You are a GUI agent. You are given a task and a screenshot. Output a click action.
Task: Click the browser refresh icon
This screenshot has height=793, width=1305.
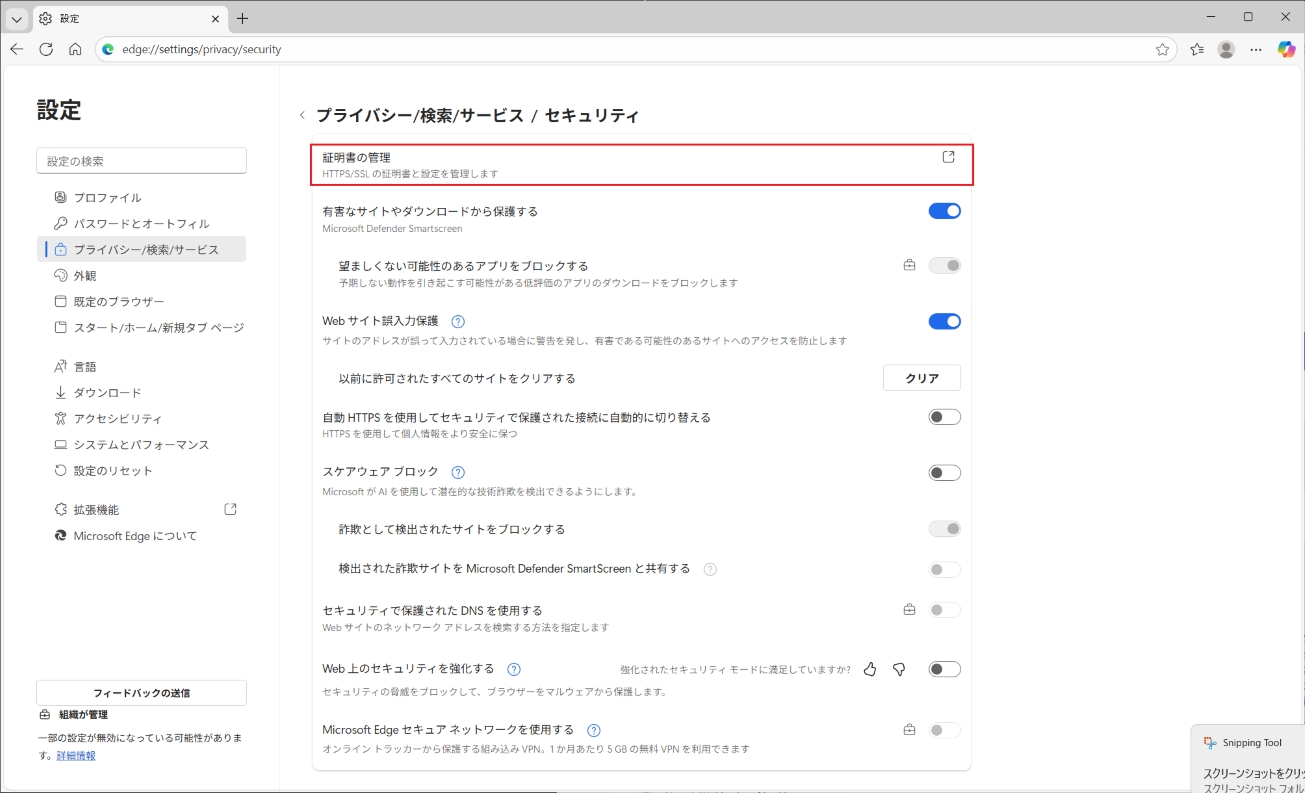(x=46, y=49)
